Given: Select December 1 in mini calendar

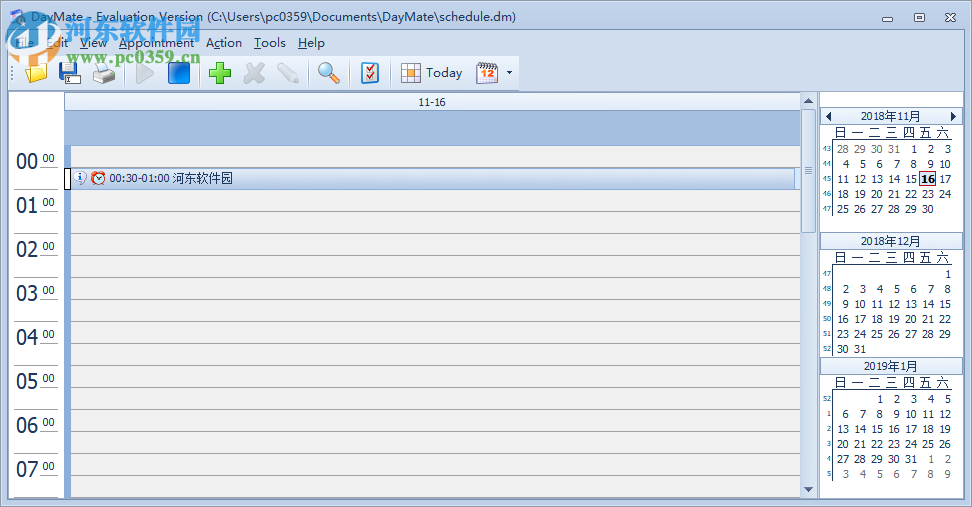Looking at the screenshot, I should 948,274.
